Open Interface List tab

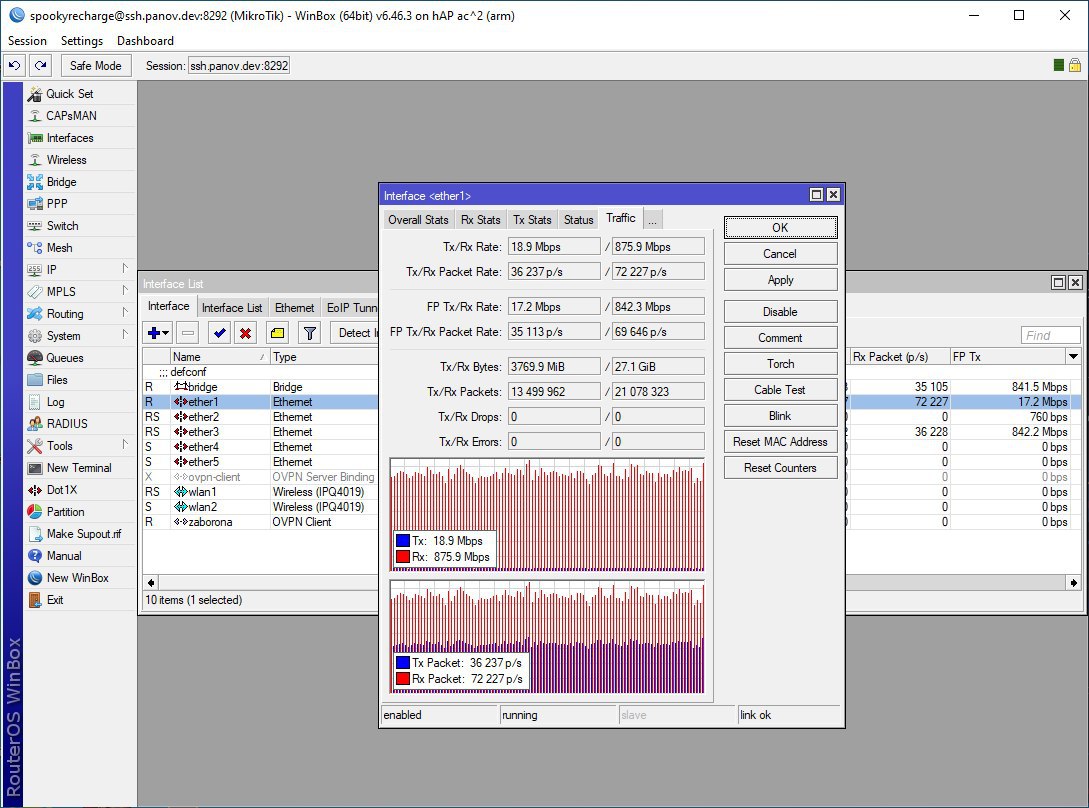232,308
